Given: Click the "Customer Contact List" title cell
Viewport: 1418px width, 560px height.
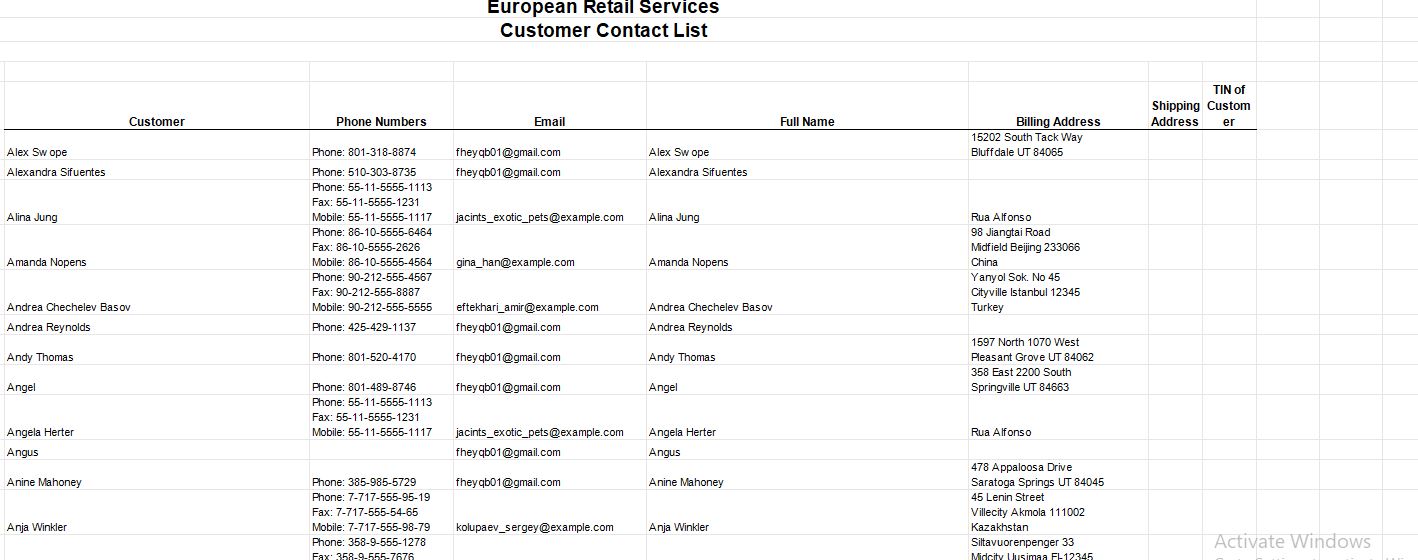Looking at the screenshot, I should [x=603, y=31].
